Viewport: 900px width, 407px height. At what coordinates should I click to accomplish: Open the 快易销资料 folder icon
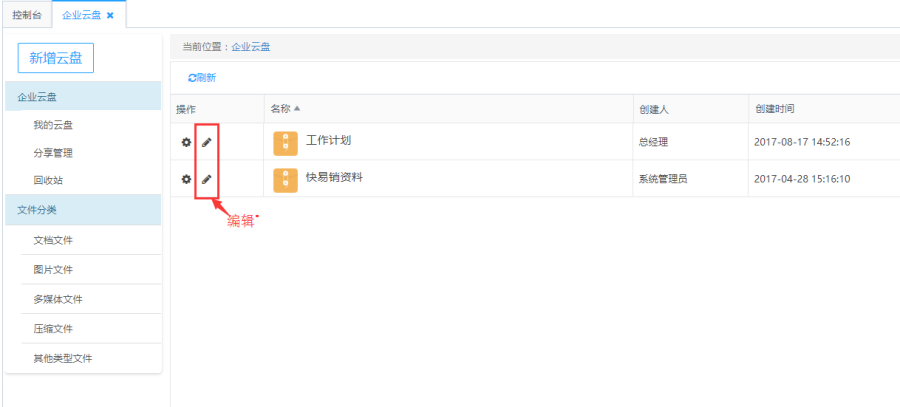285,180
